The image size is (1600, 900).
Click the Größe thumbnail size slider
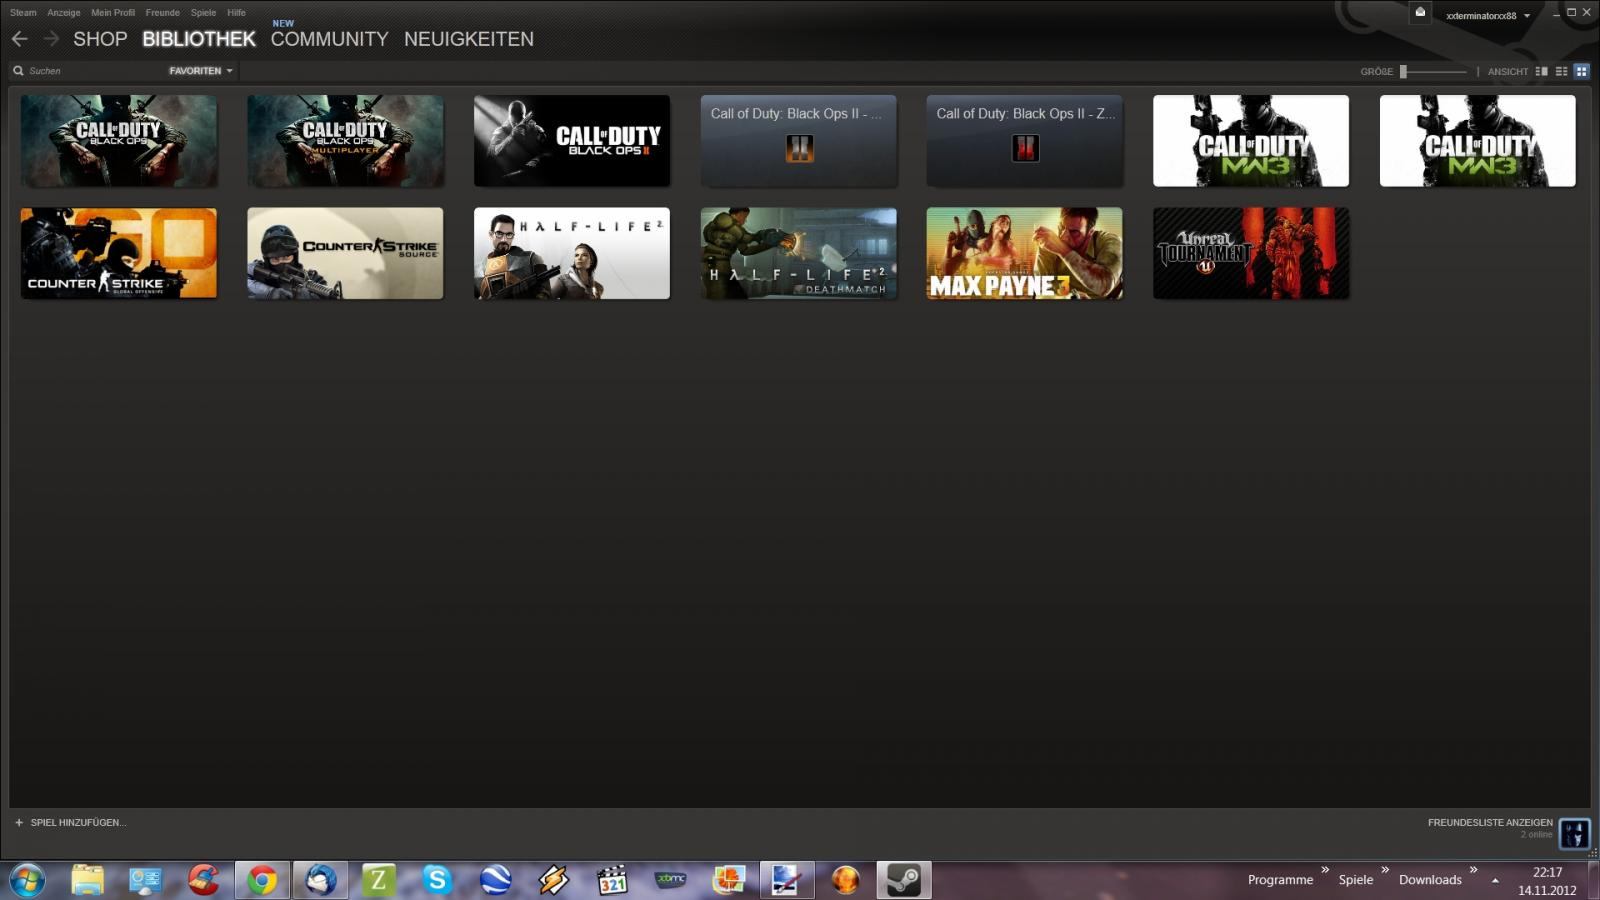point(1434,71)
